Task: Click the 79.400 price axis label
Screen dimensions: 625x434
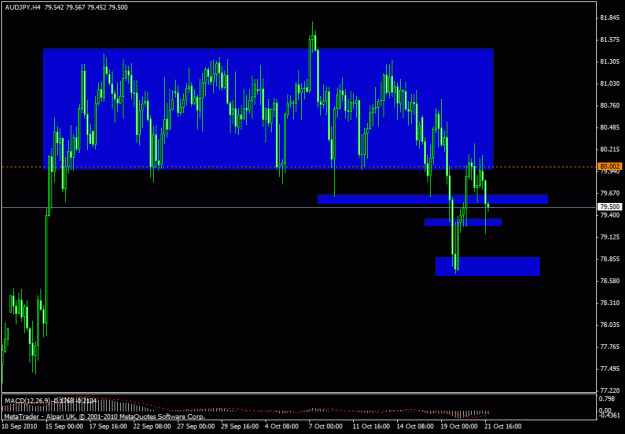Action: point(610,215)
